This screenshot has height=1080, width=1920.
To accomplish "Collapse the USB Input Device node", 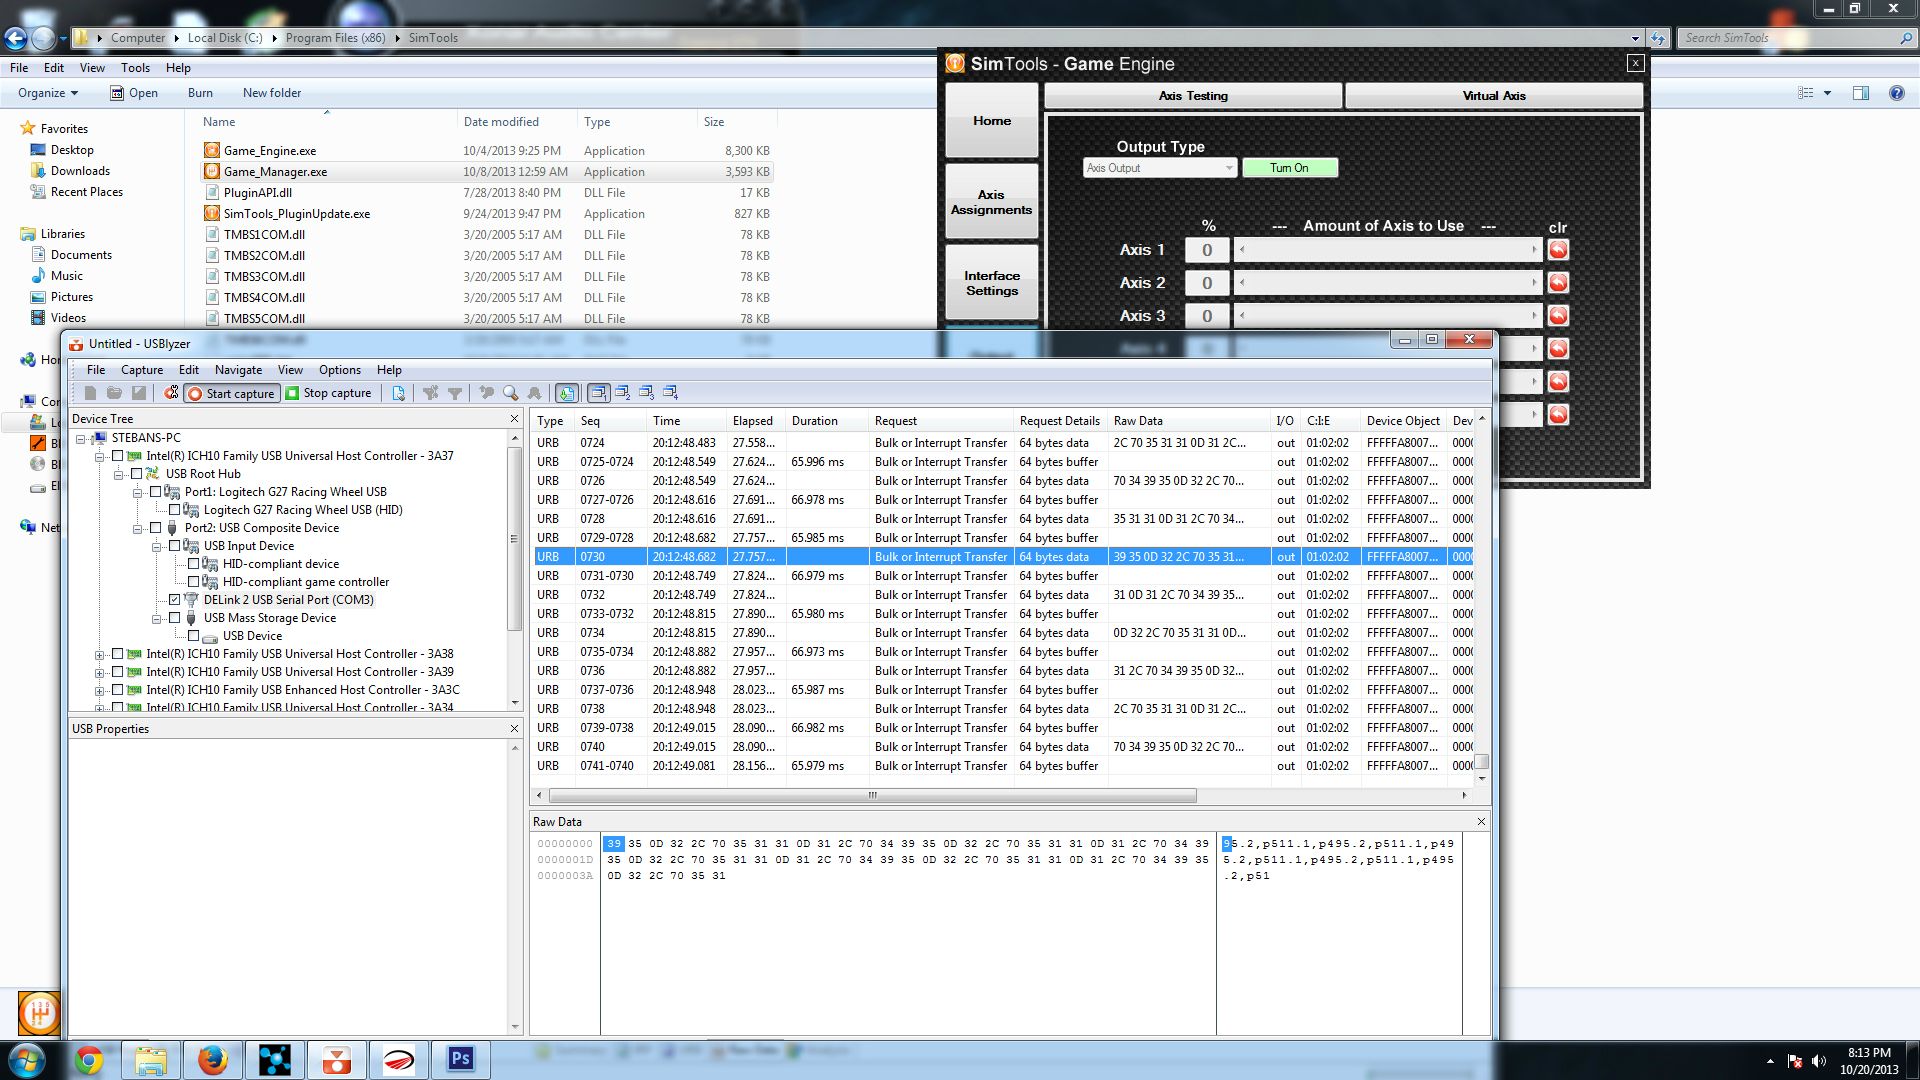I will tap(156, 546).
